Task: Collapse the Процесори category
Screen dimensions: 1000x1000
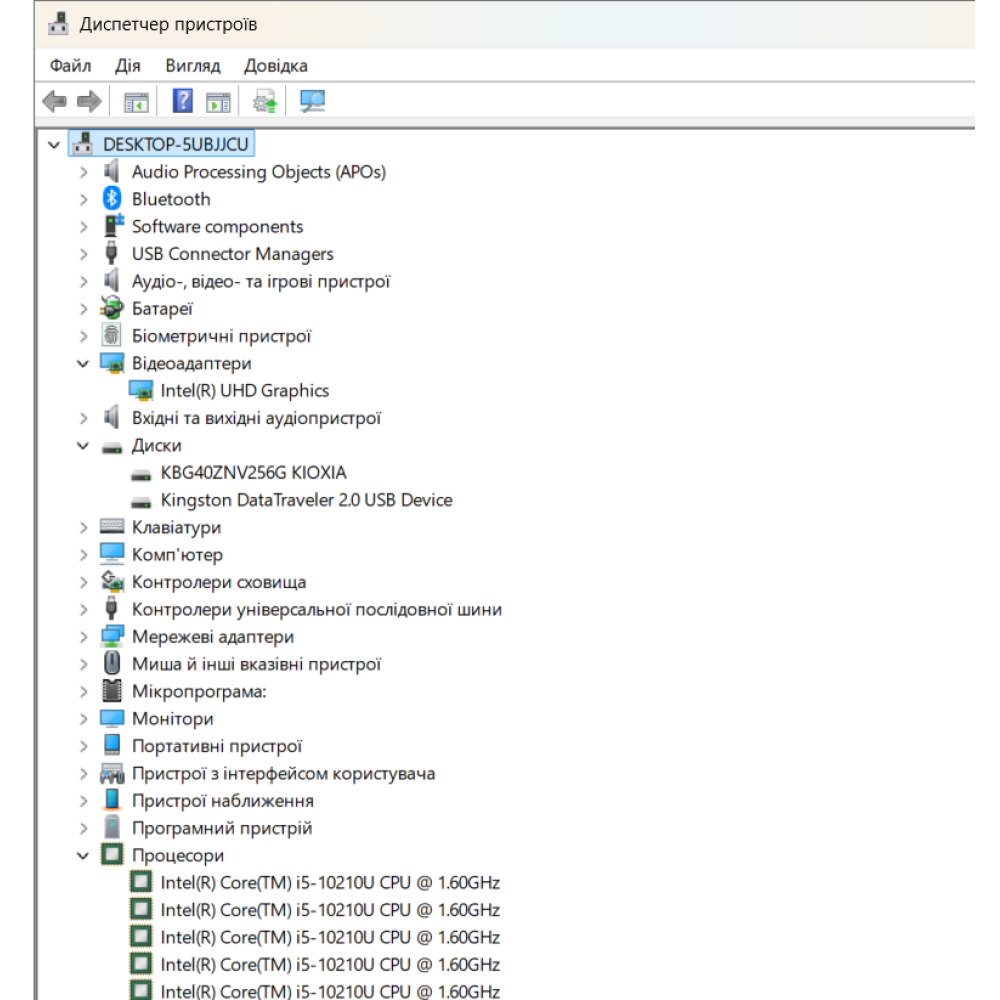Action: coord(83,856)
